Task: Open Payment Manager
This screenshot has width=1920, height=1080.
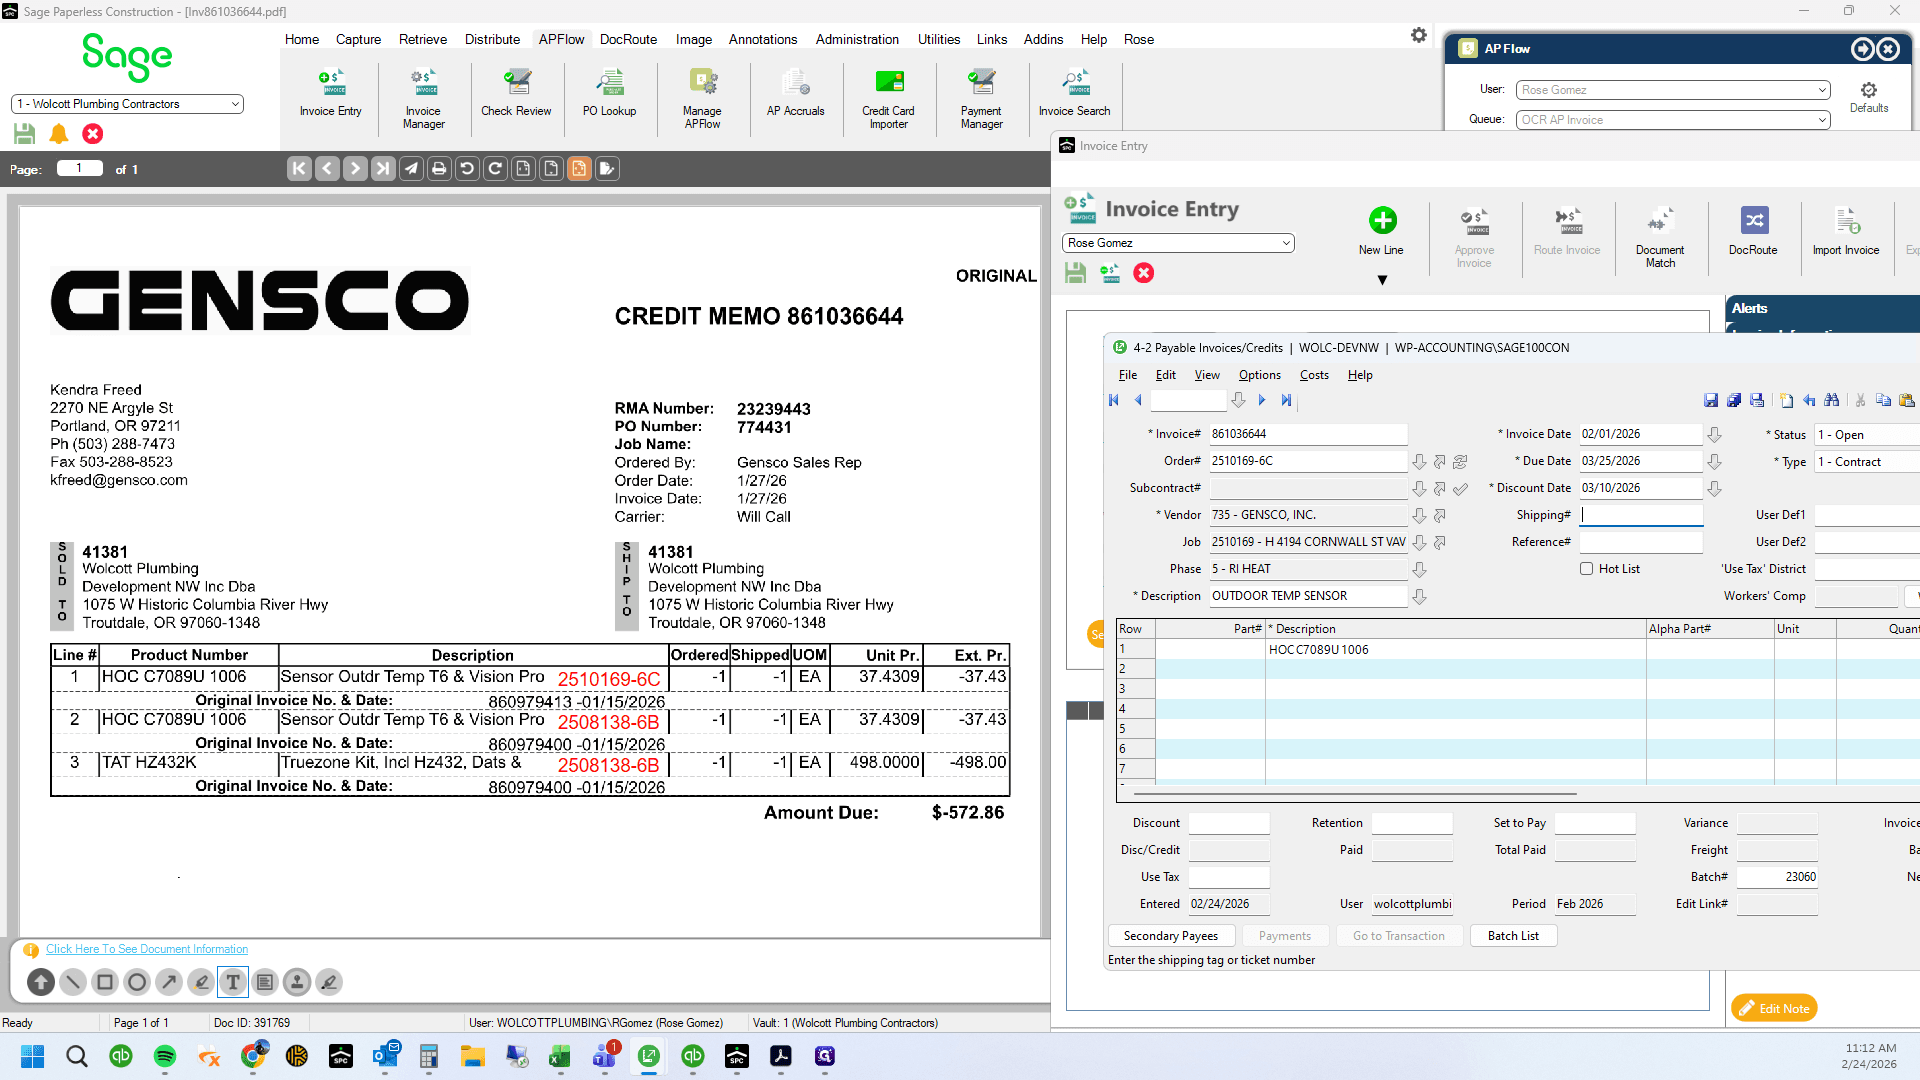Action: click(981, 99)
